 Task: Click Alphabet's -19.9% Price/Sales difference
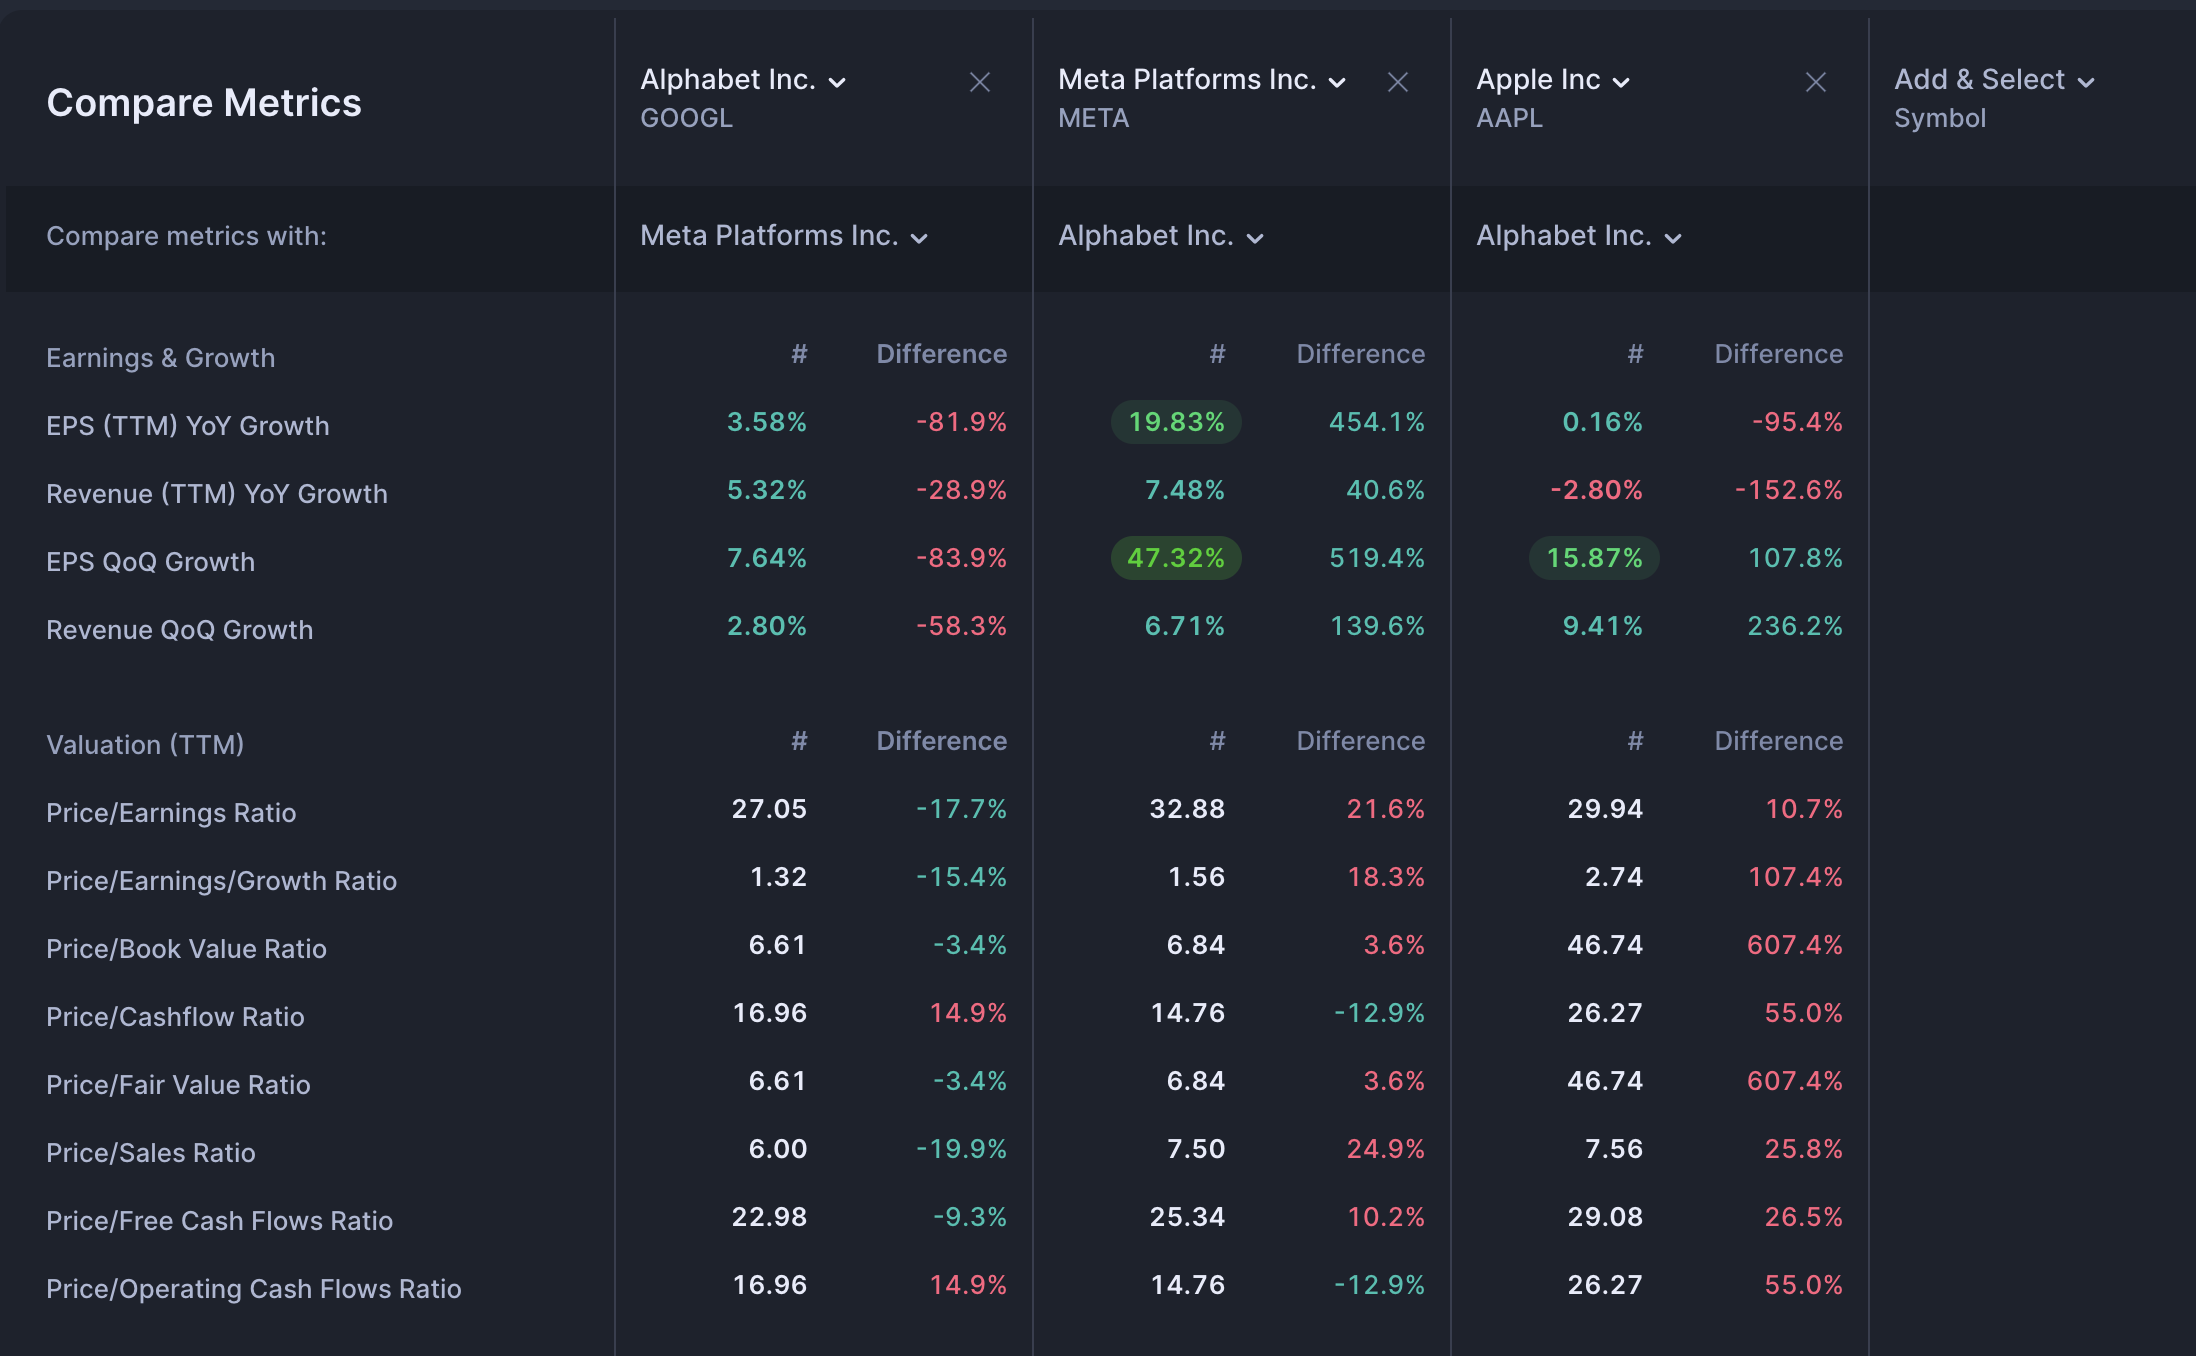coord(962,1149)
